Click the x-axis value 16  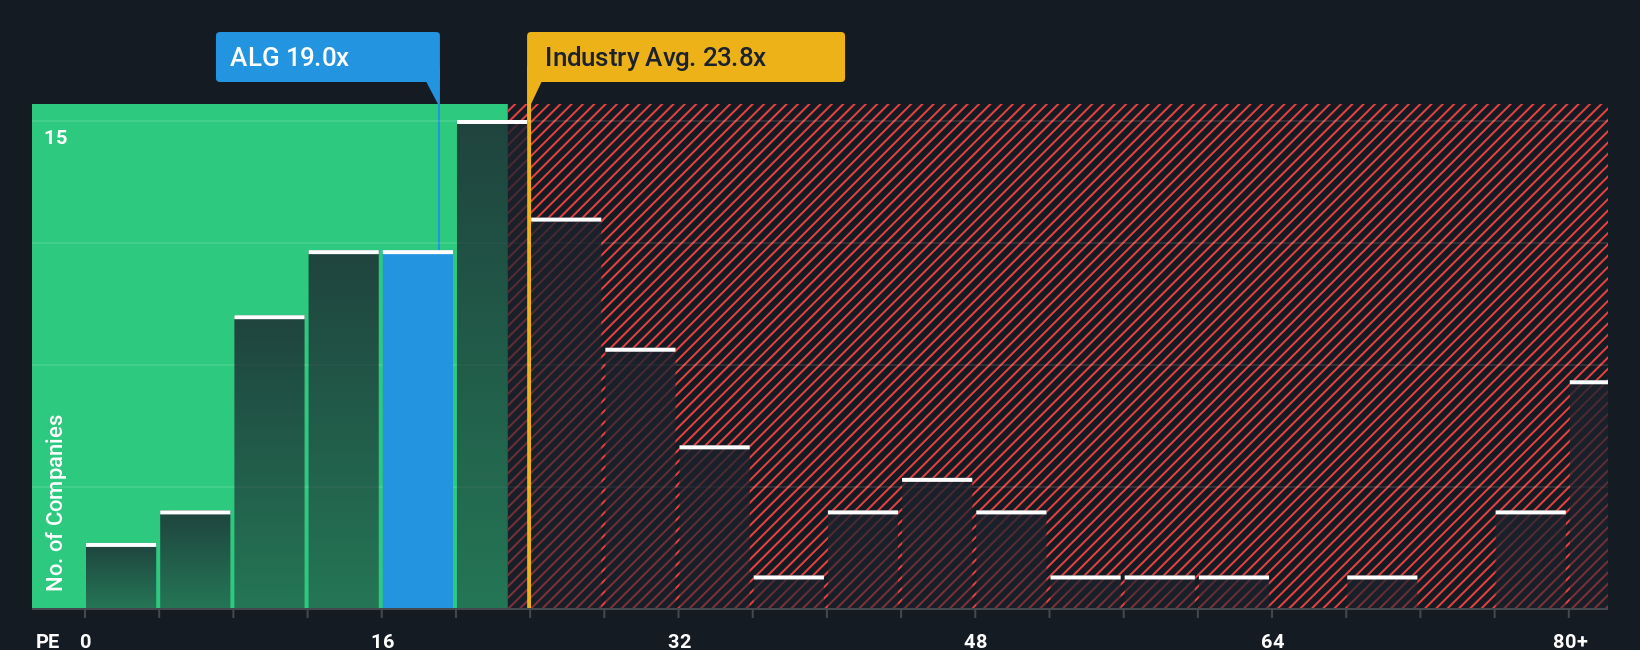point(383,640)
